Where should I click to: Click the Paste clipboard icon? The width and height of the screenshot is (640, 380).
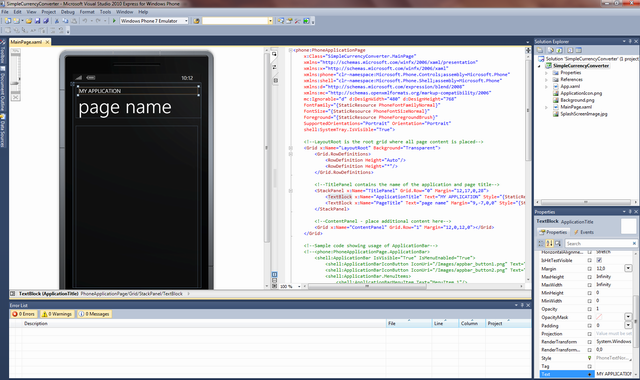click(x=74, y=21)
